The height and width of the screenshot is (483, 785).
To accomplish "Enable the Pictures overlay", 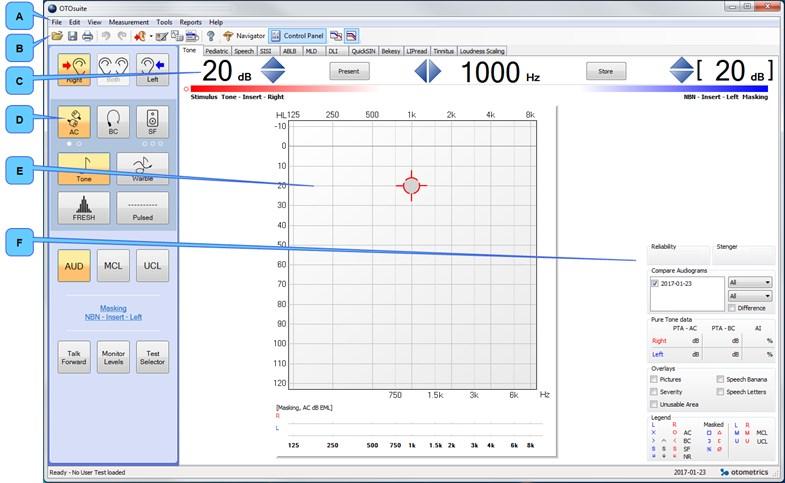I will click(654, 379).
